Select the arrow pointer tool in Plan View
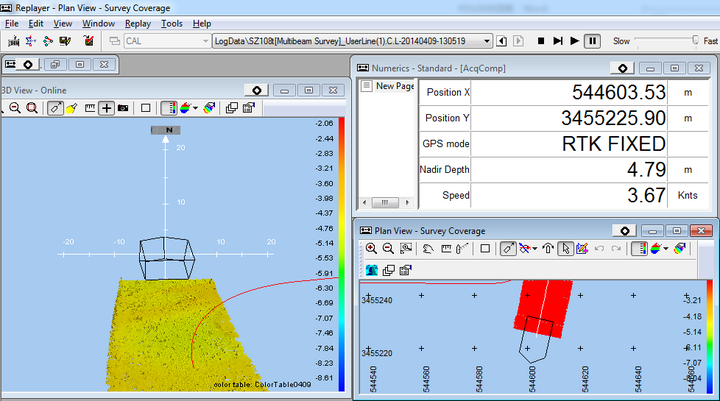Image resolution: width=720 pixels, height=401 pixels. [566, 249]
